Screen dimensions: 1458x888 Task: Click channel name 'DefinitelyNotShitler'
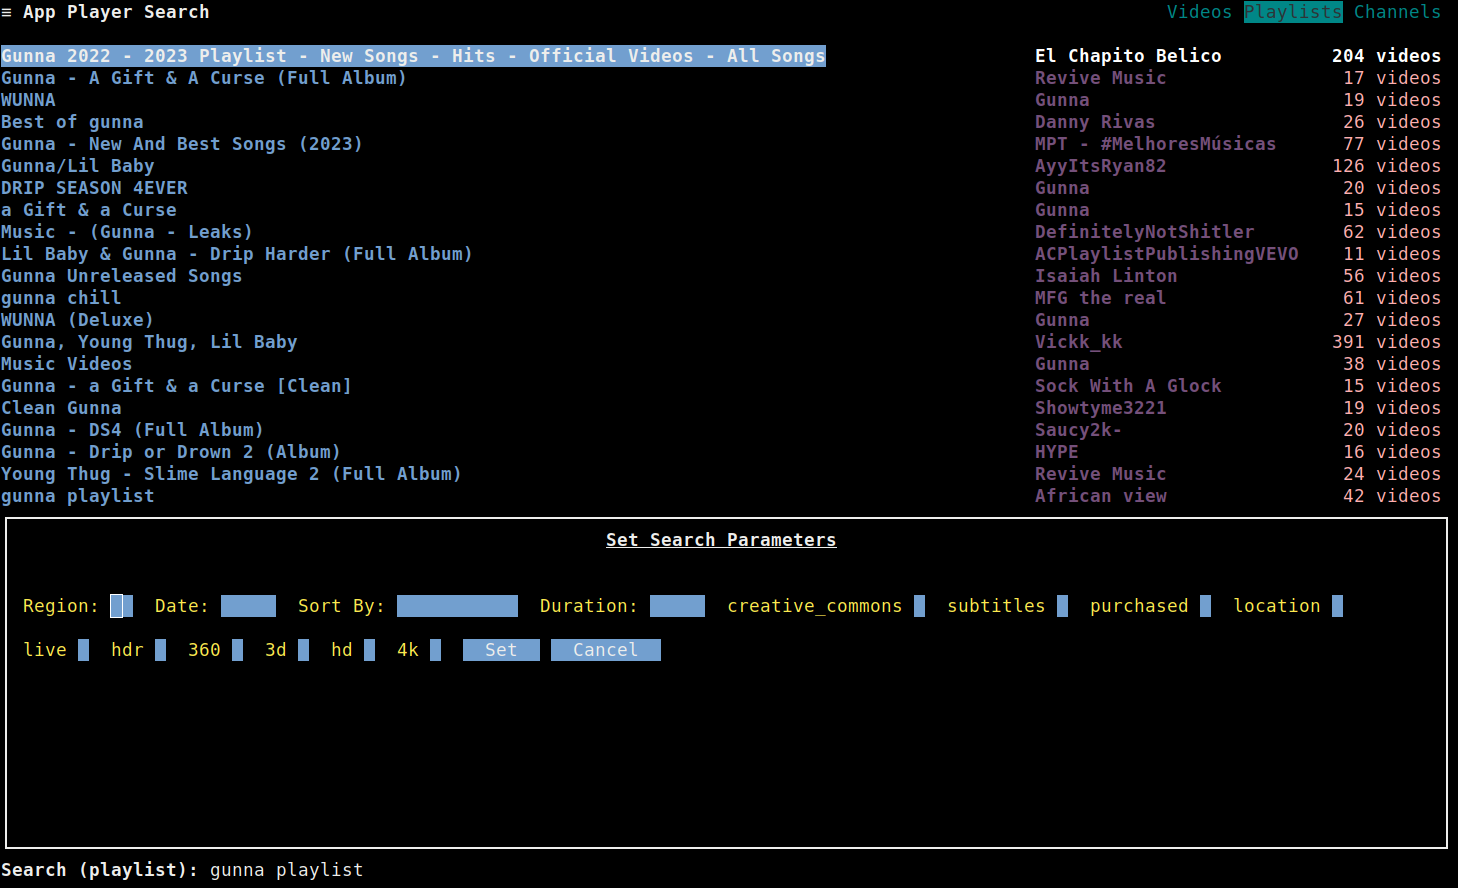[1145, 232]
